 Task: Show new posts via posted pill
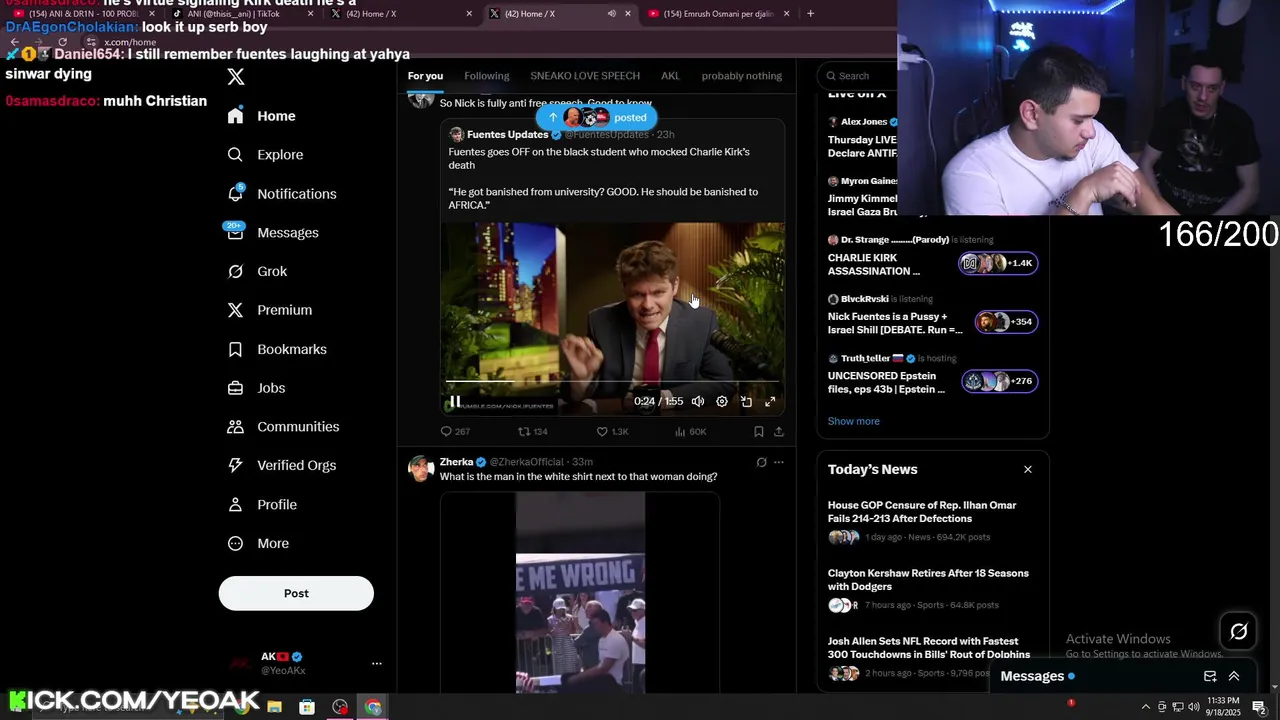tap(596, 117)
